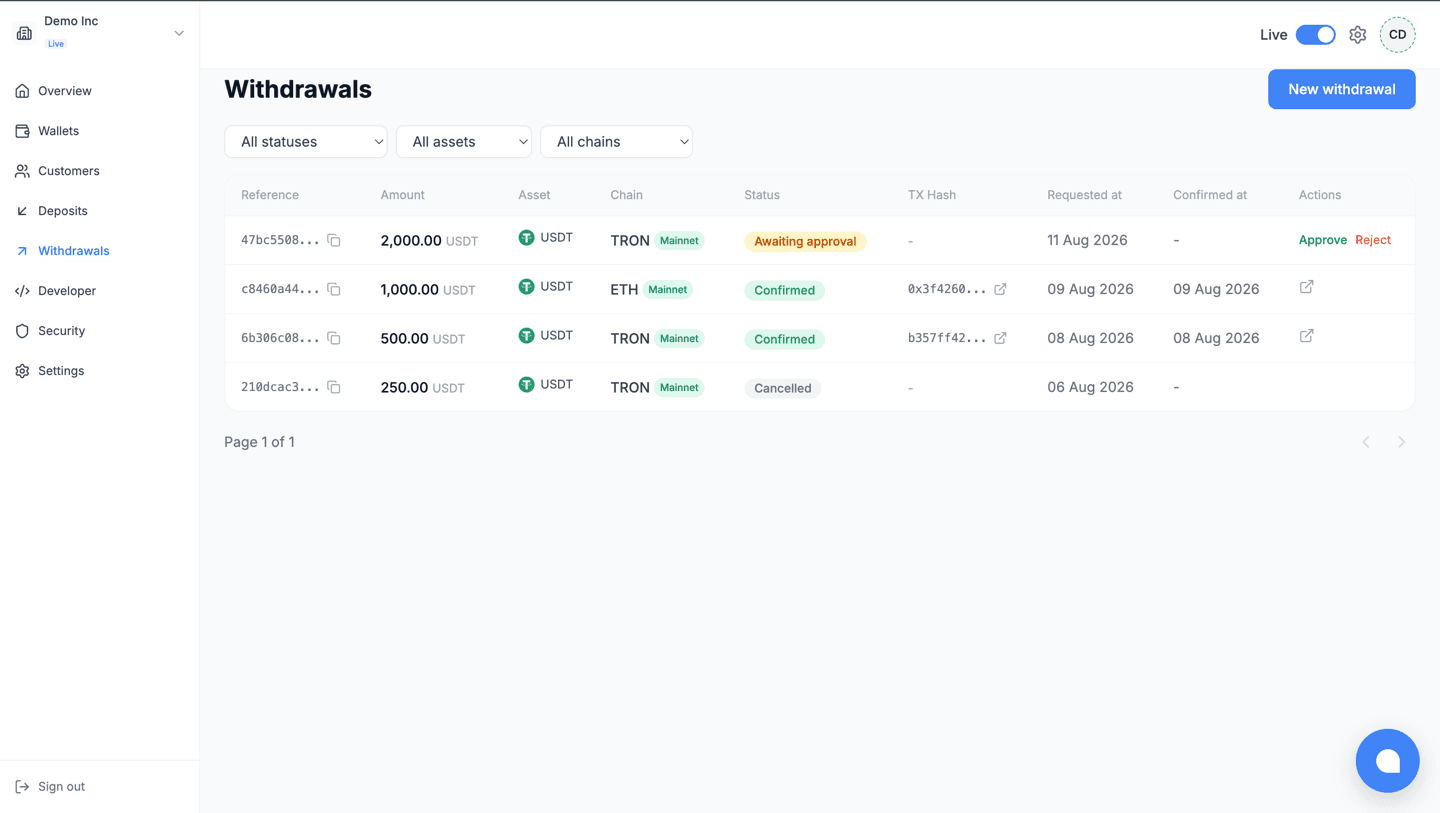The height and width of the screenshot is (813, 1440).
Task: Click the Status column header
Action: coord(762,195)
